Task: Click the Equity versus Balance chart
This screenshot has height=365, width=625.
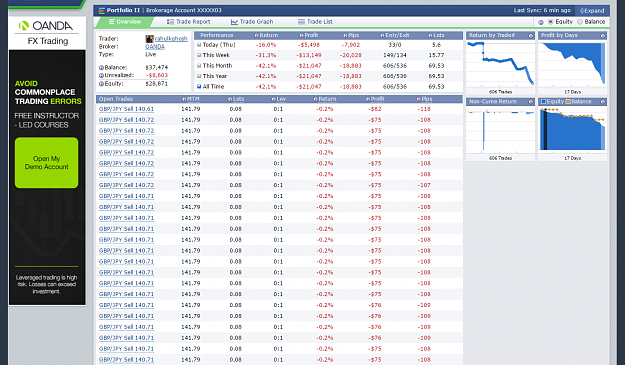Action: pyautogui.click(x=572, y=130)
